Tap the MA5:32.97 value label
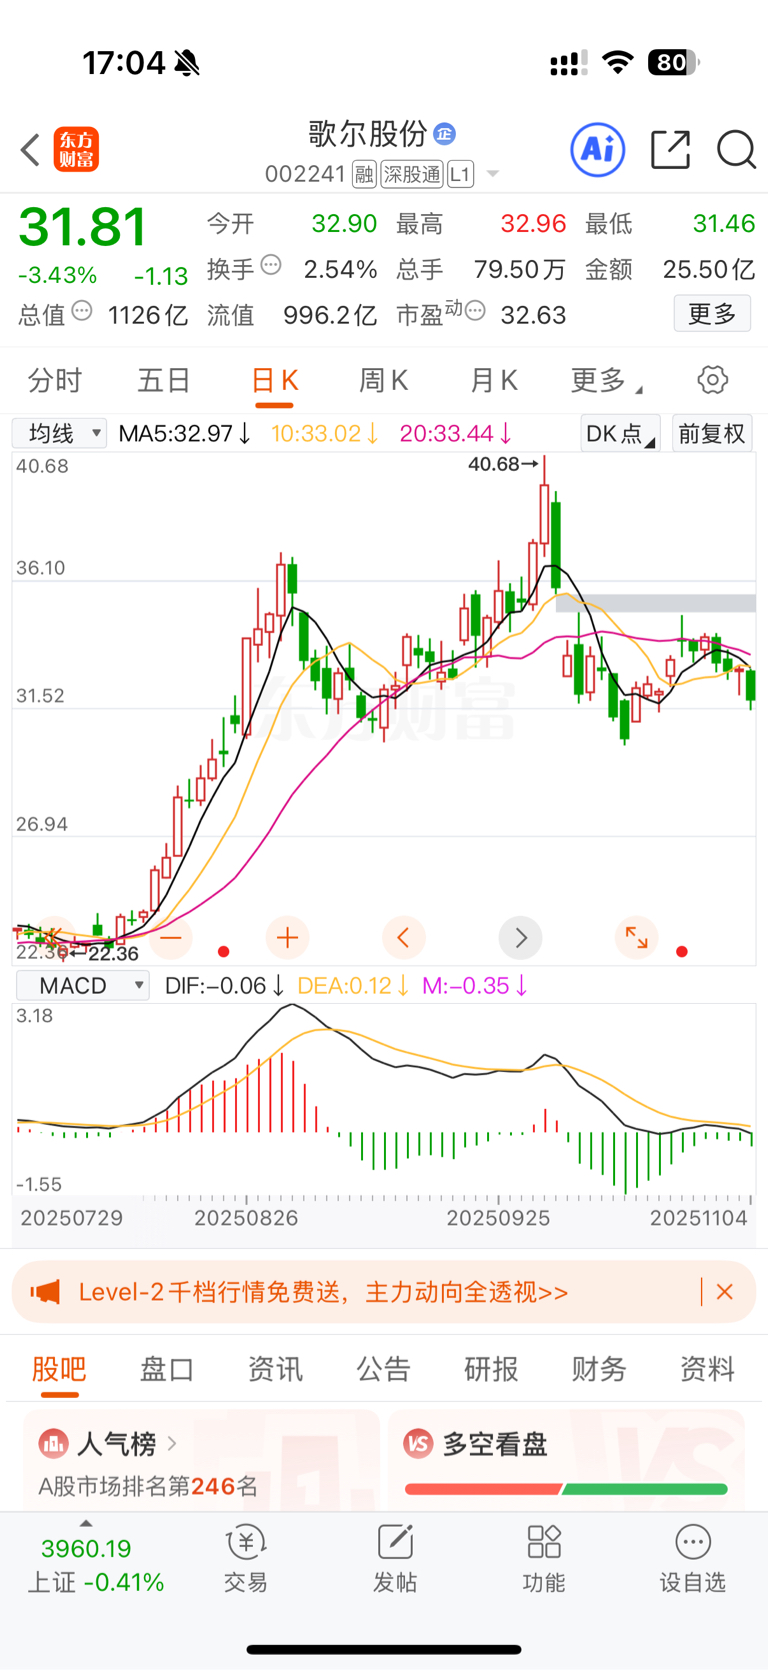 (x=185, y=433)
